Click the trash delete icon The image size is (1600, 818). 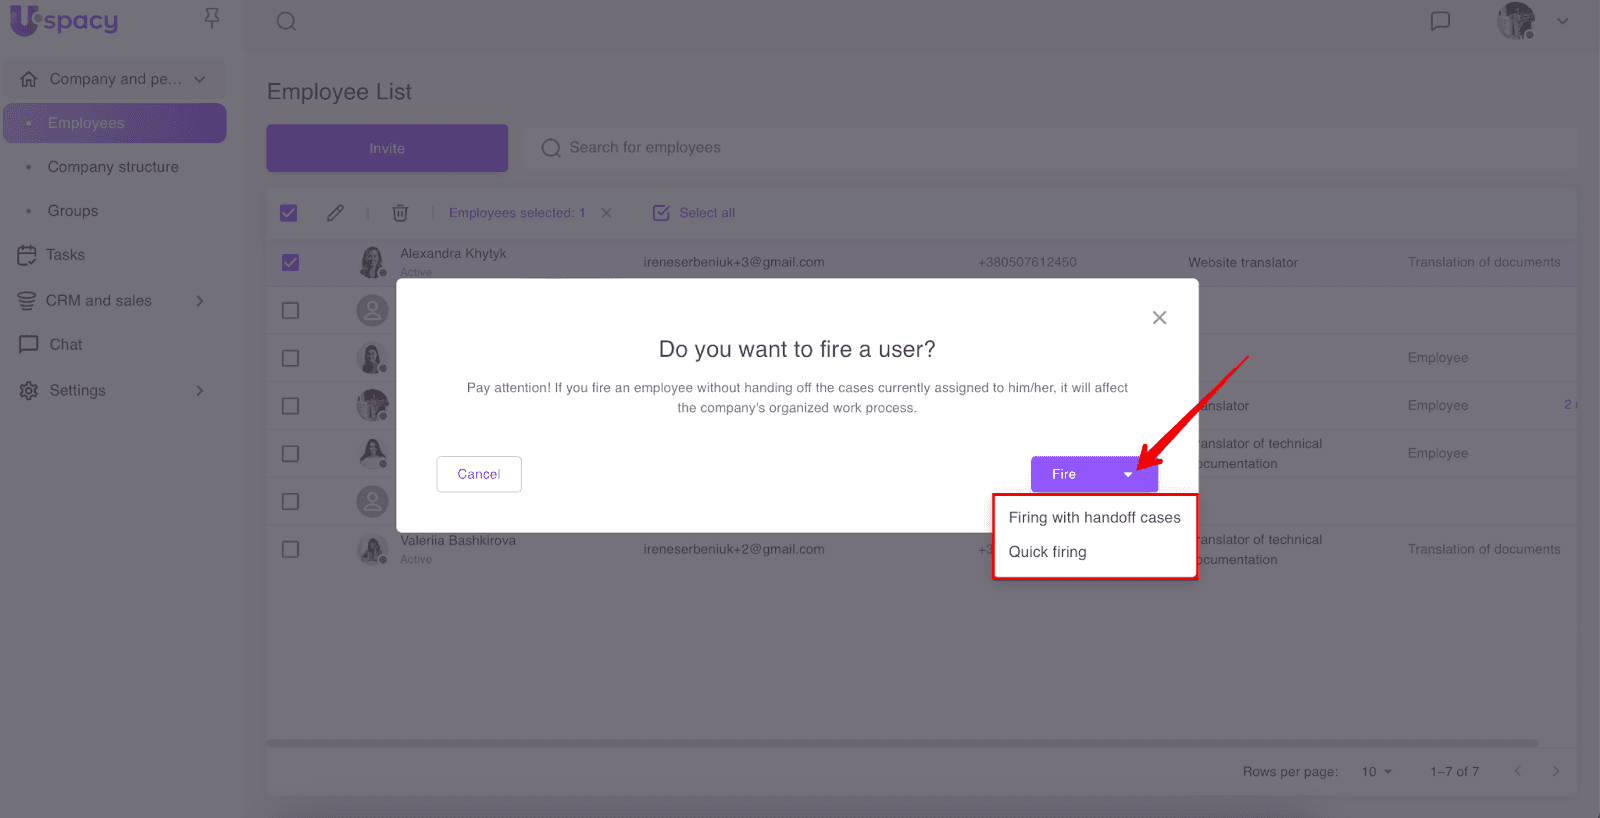400,213
